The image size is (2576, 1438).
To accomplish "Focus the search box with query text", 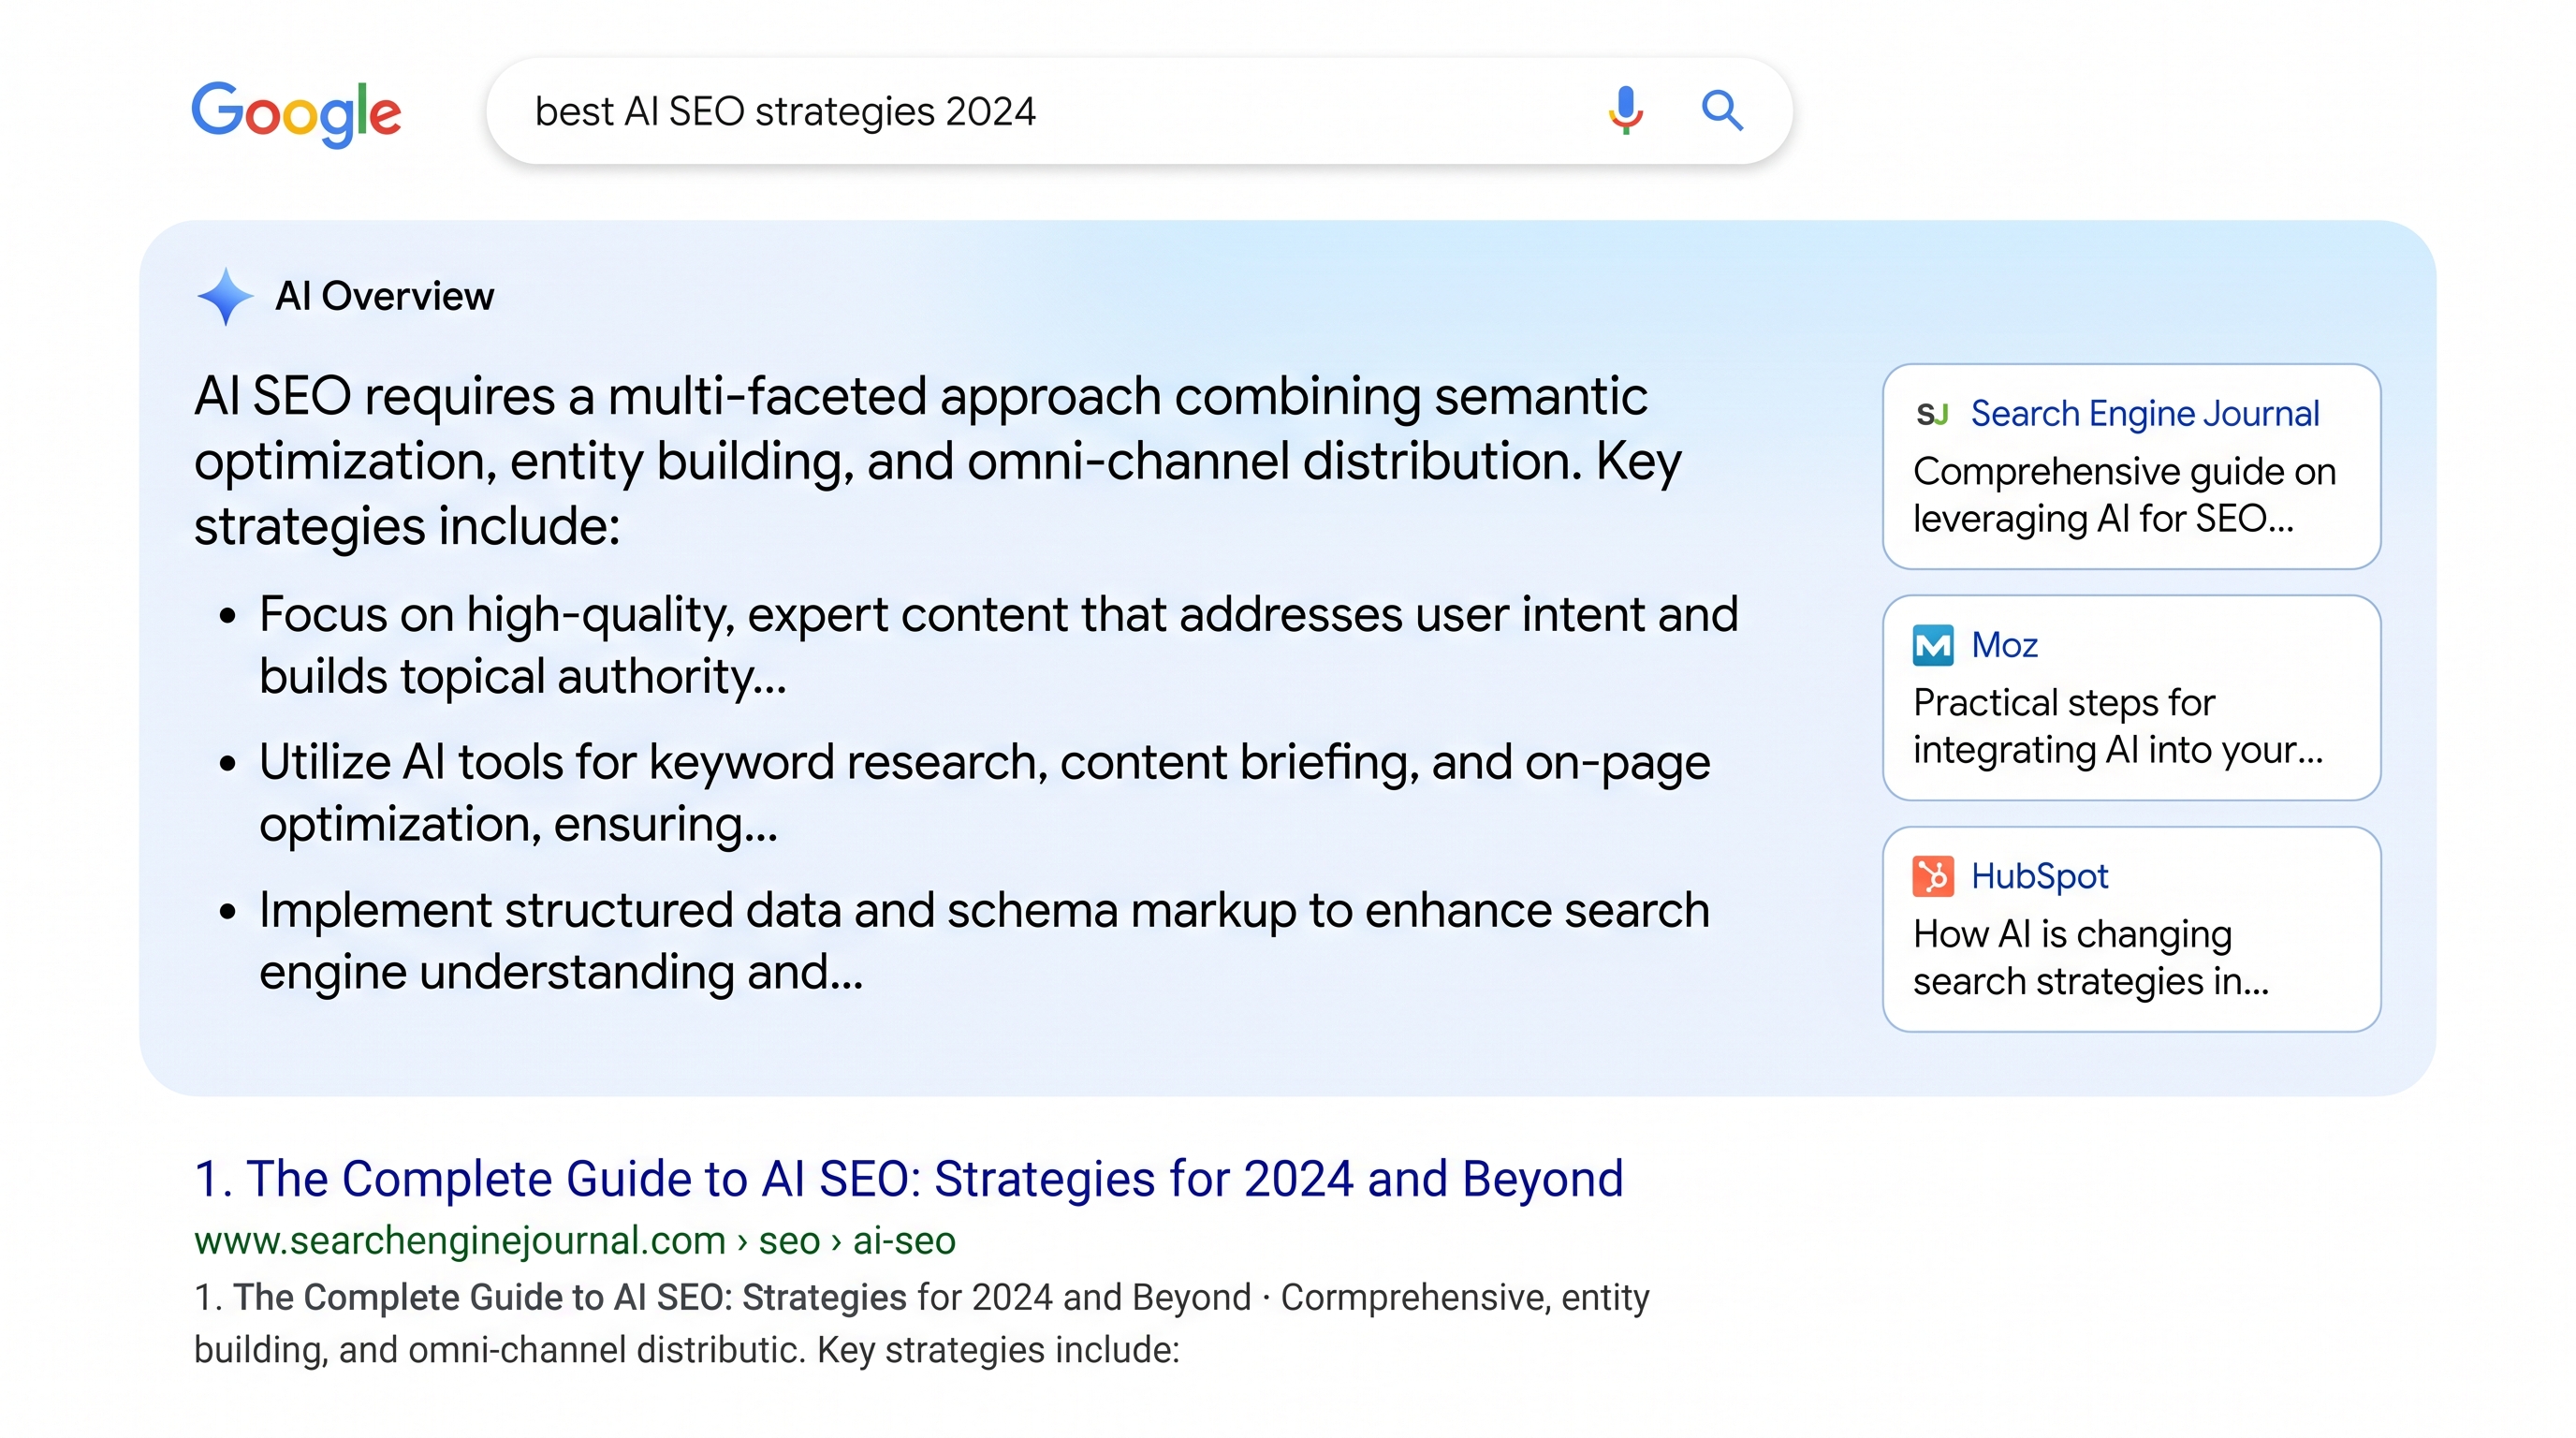I will pyautogui.click(x=1138, y=111).
